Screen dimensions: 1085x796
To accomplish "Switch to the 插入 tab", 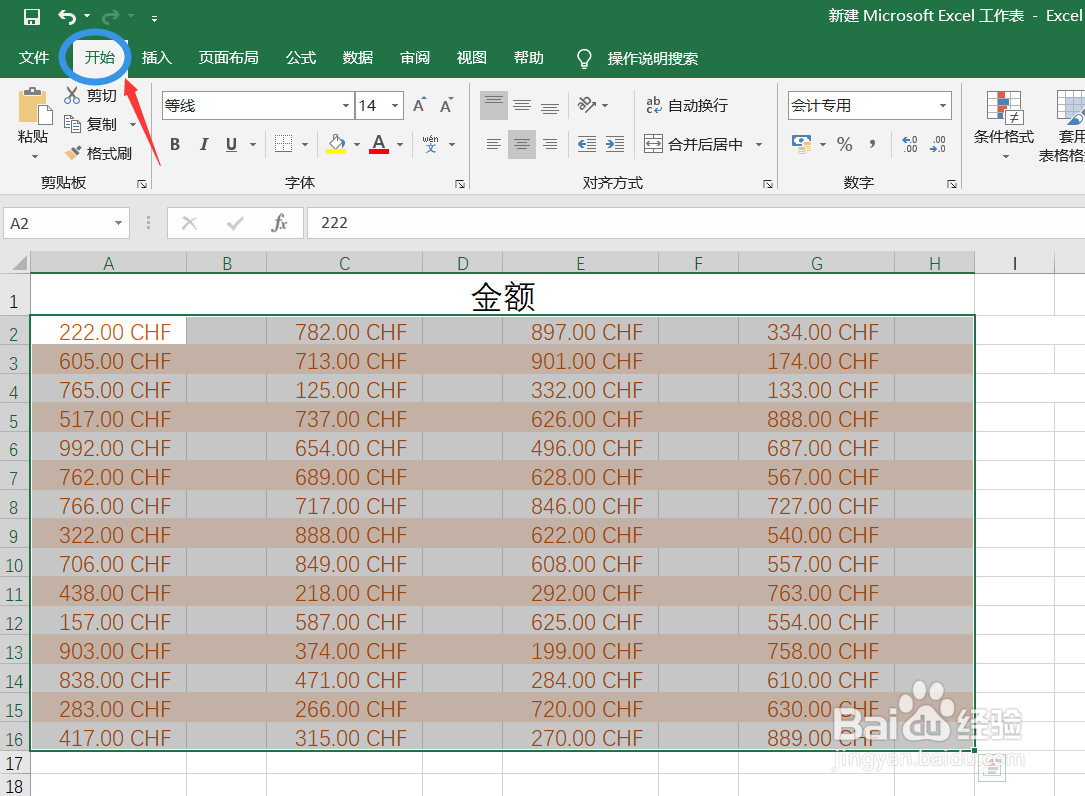I will click(x=156, y=57).
